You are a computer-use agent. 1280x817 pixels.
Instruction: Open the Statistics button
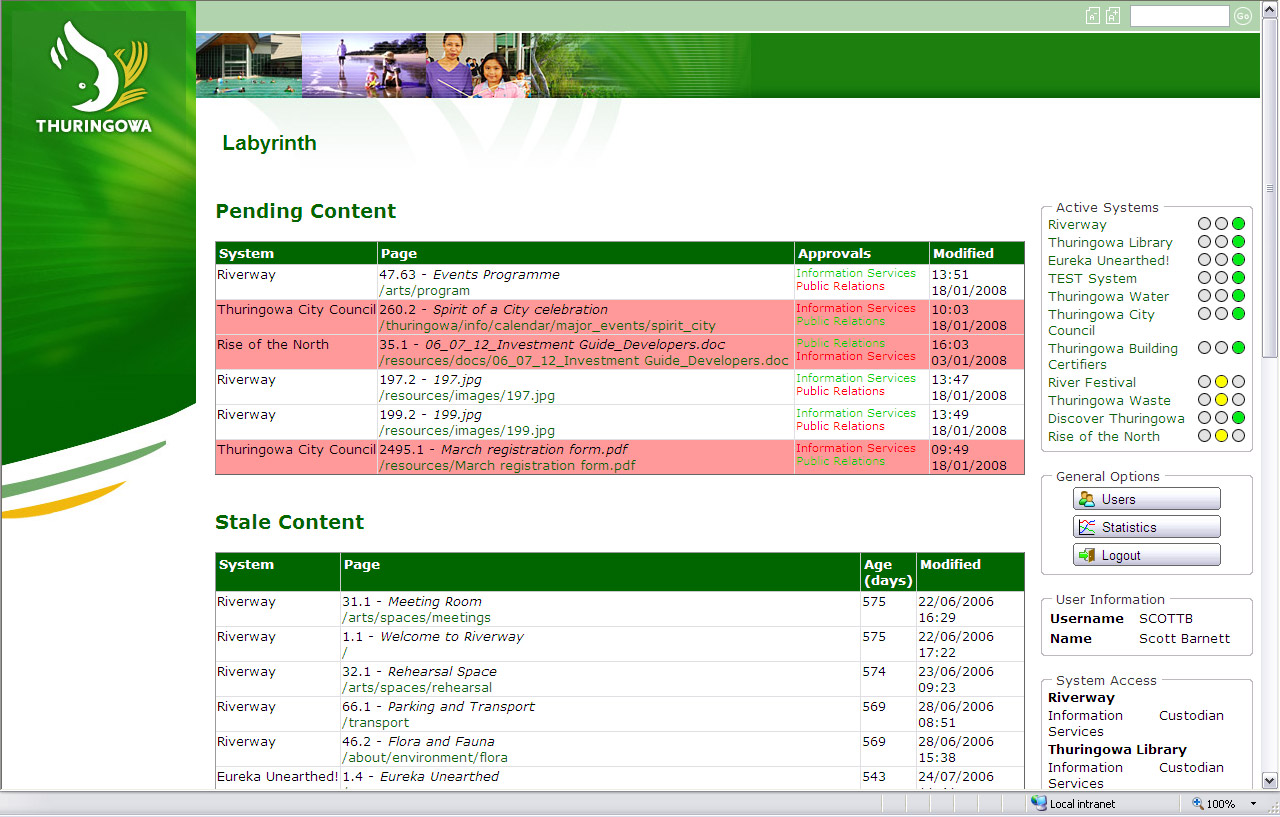click(1147, 527)
